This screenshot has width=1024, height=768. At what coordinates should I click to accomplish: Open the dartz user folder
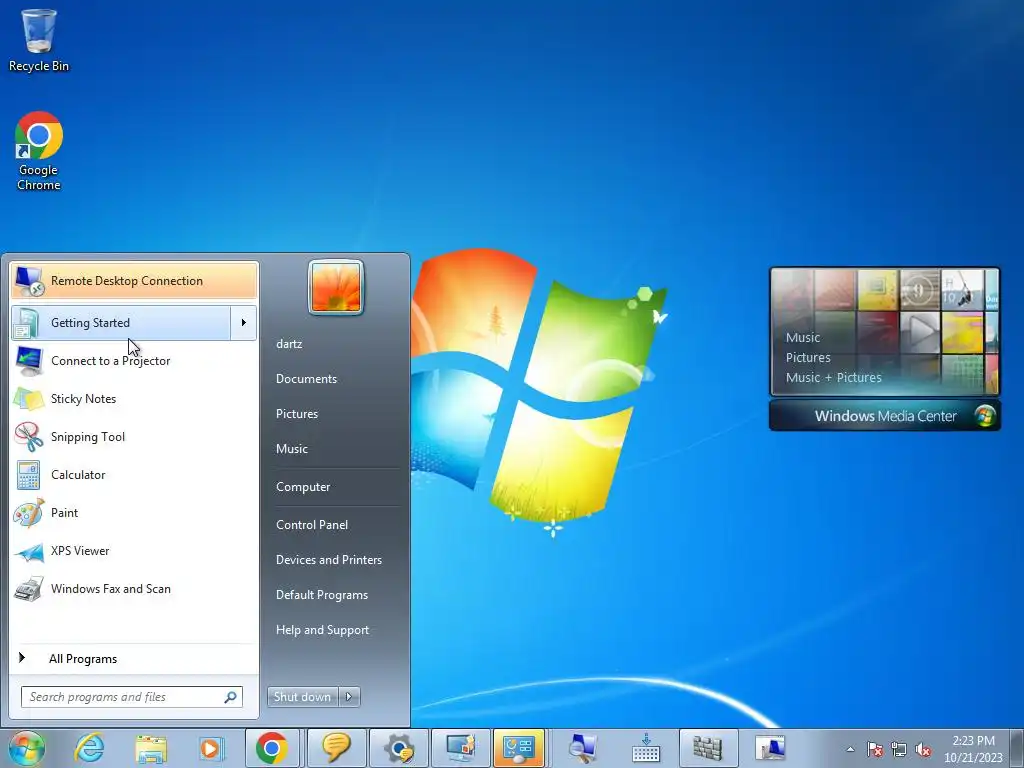(289, 344)
